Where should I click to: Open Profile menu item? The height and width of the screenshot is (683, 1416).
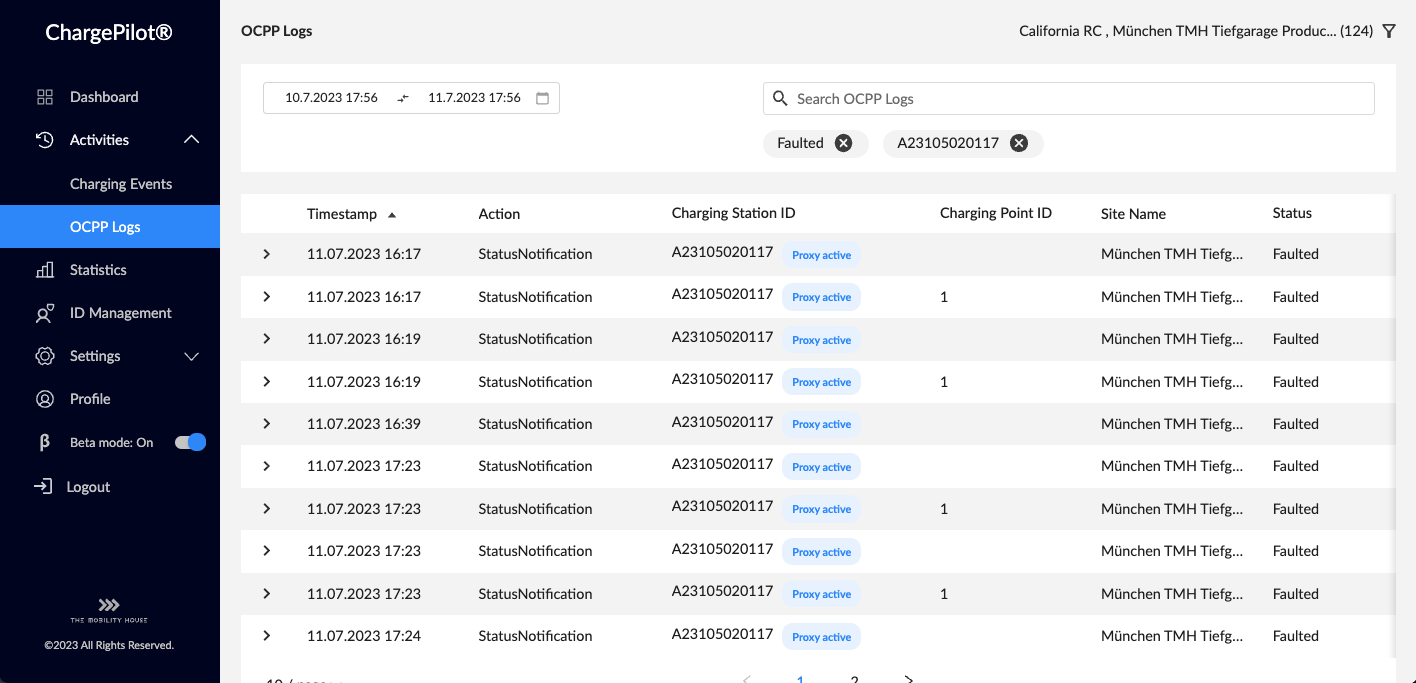click(90, 399)
